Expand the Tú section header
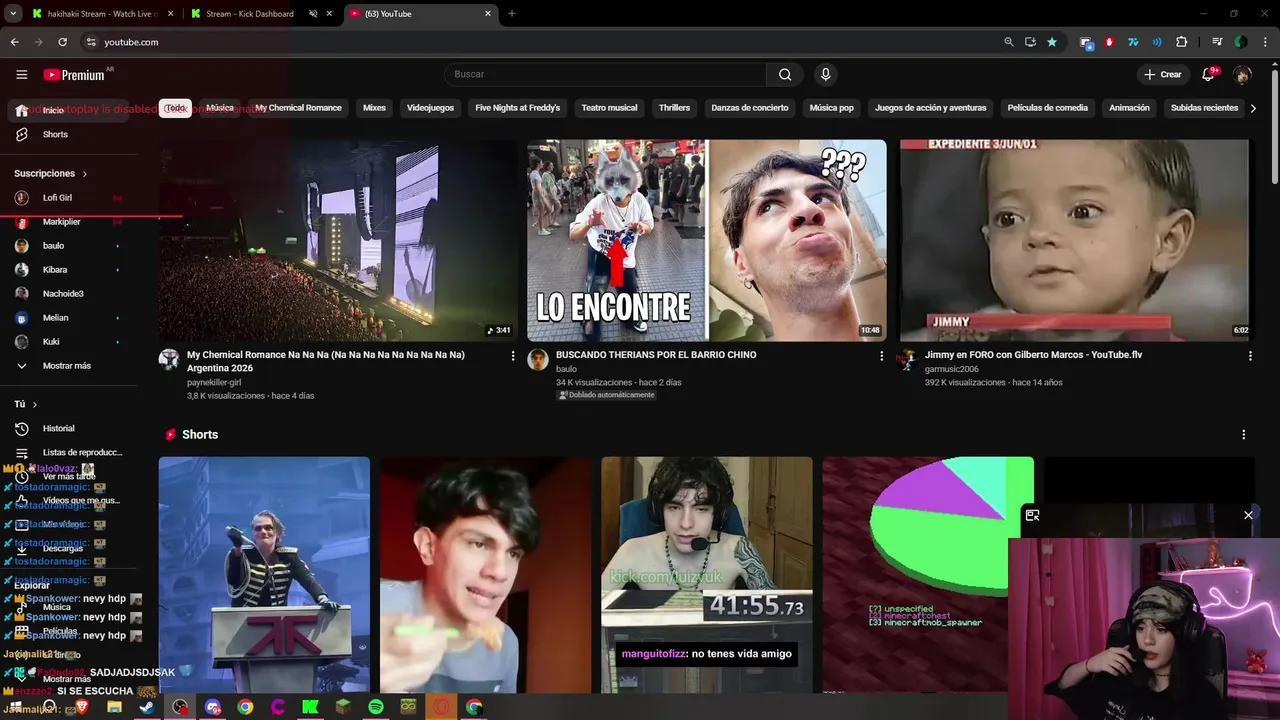Image resolution: width=1280 pixels, height=720 pixels. coord(26,404)
